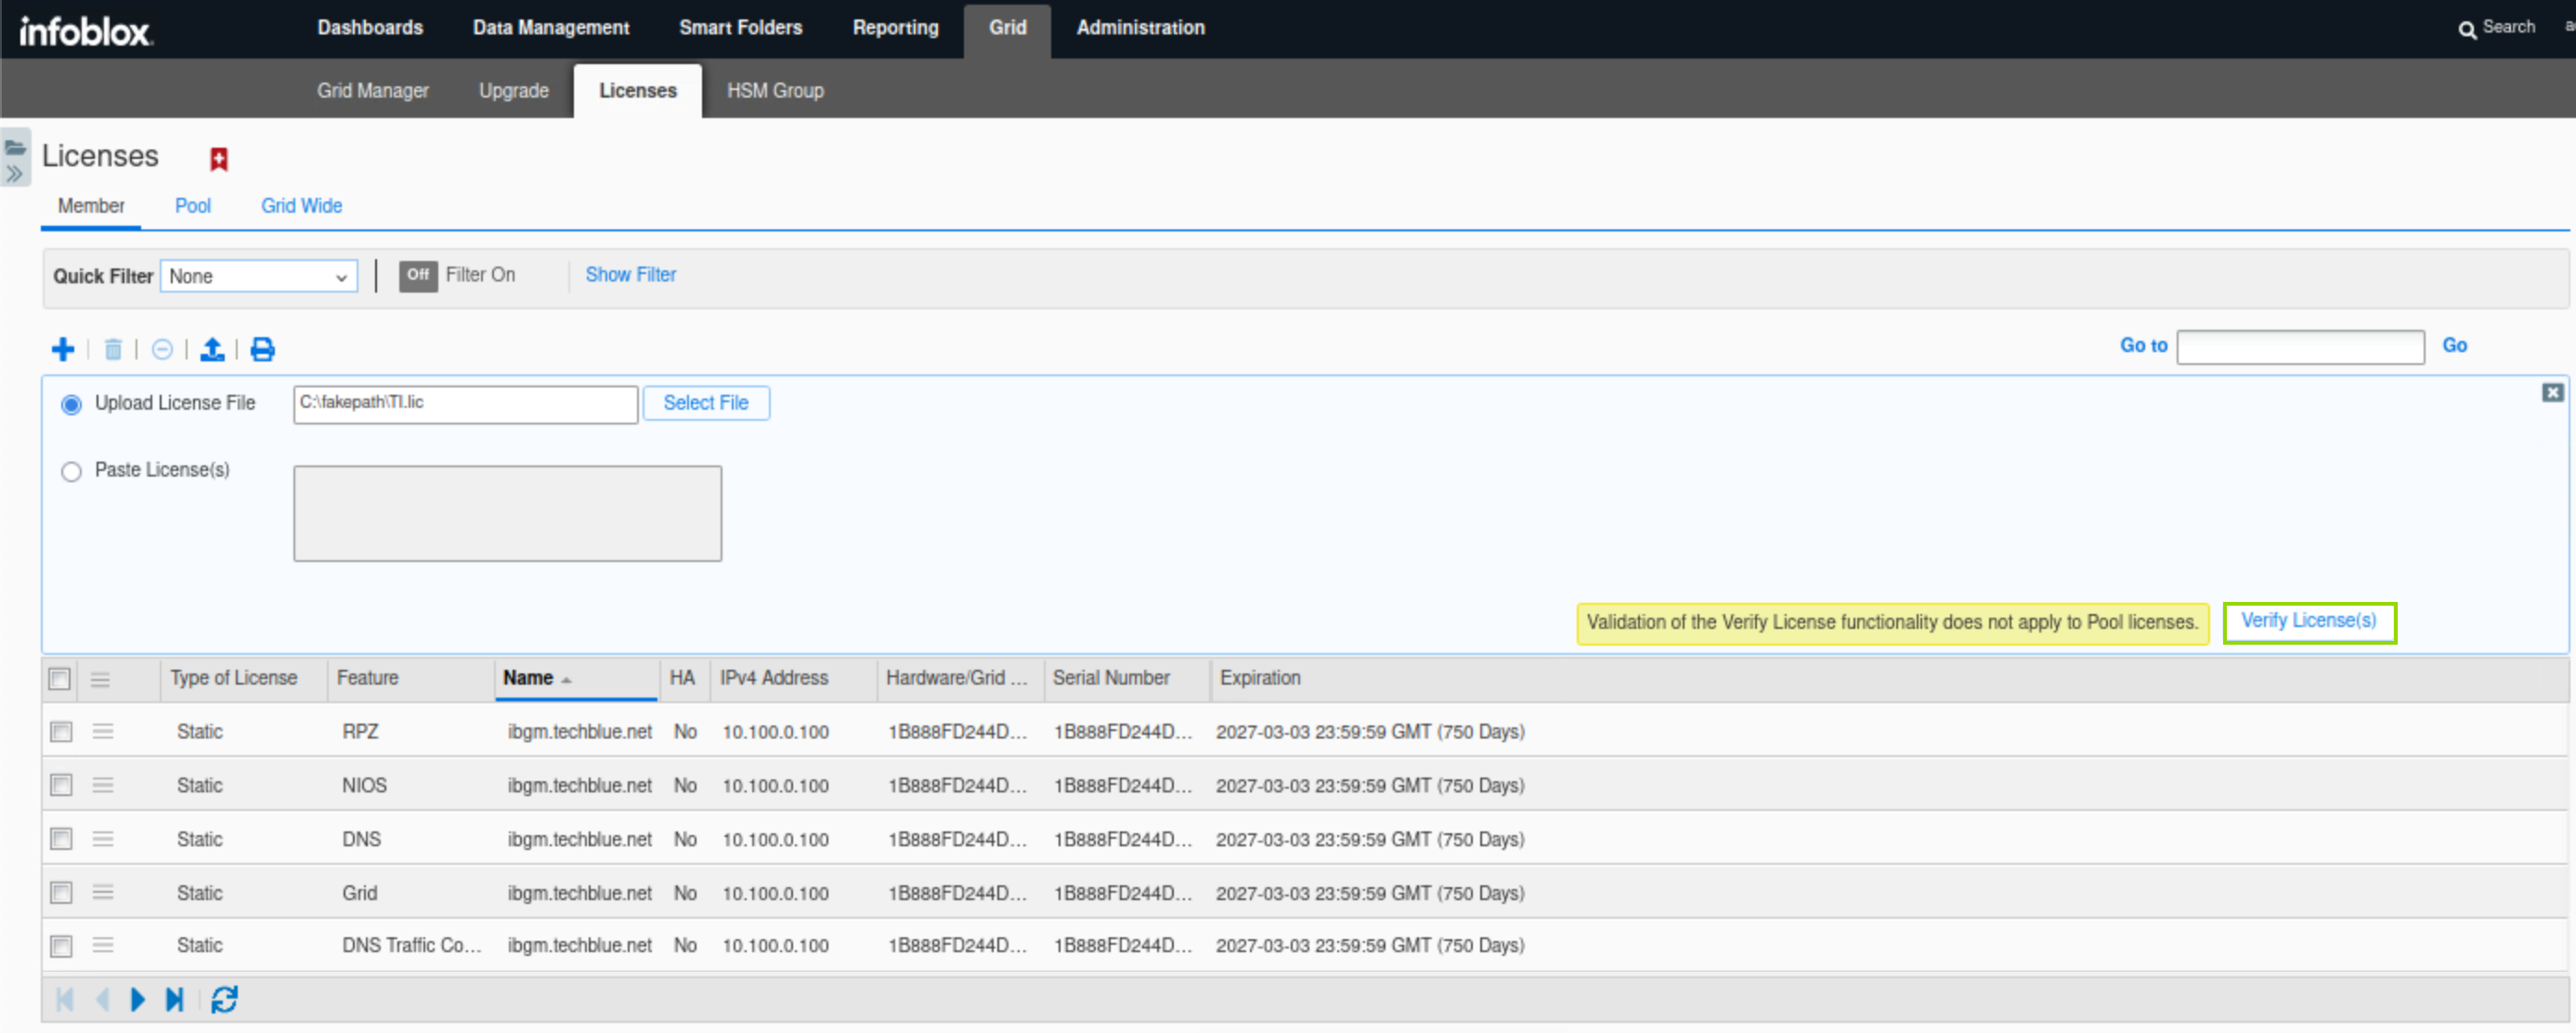The height and width of the screenshot is (1033, 2576).
Task: Click the Show Filter link
Action: pos(630,274)
